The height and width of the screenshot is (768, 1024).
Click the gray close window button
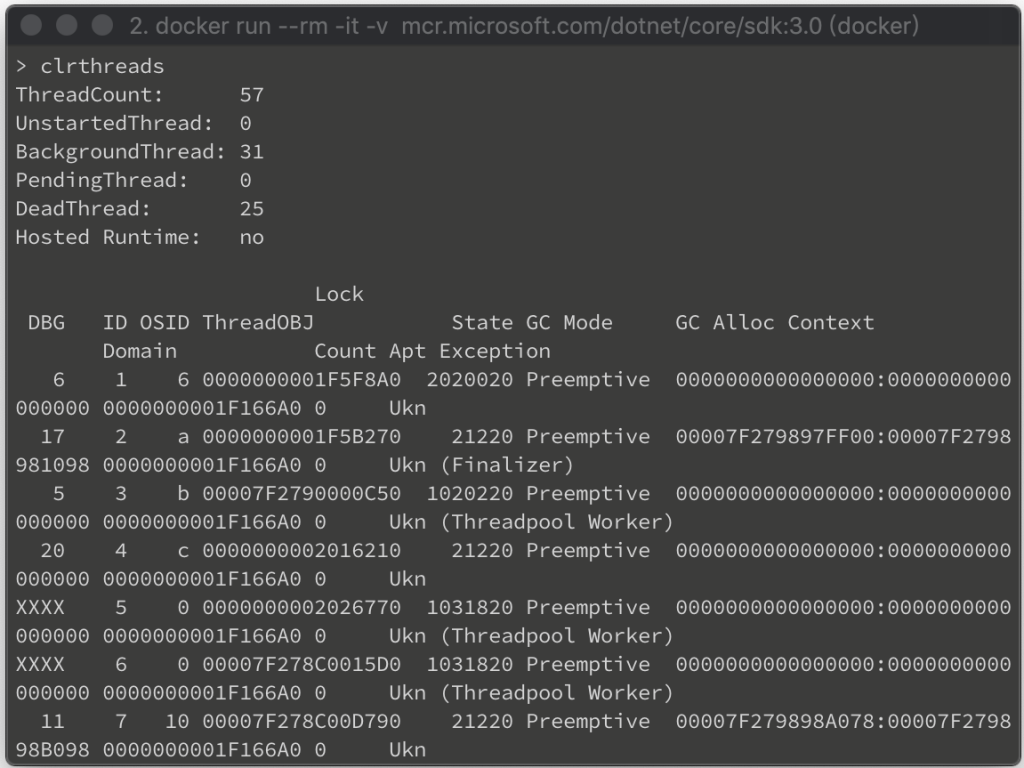click(31, 25)
